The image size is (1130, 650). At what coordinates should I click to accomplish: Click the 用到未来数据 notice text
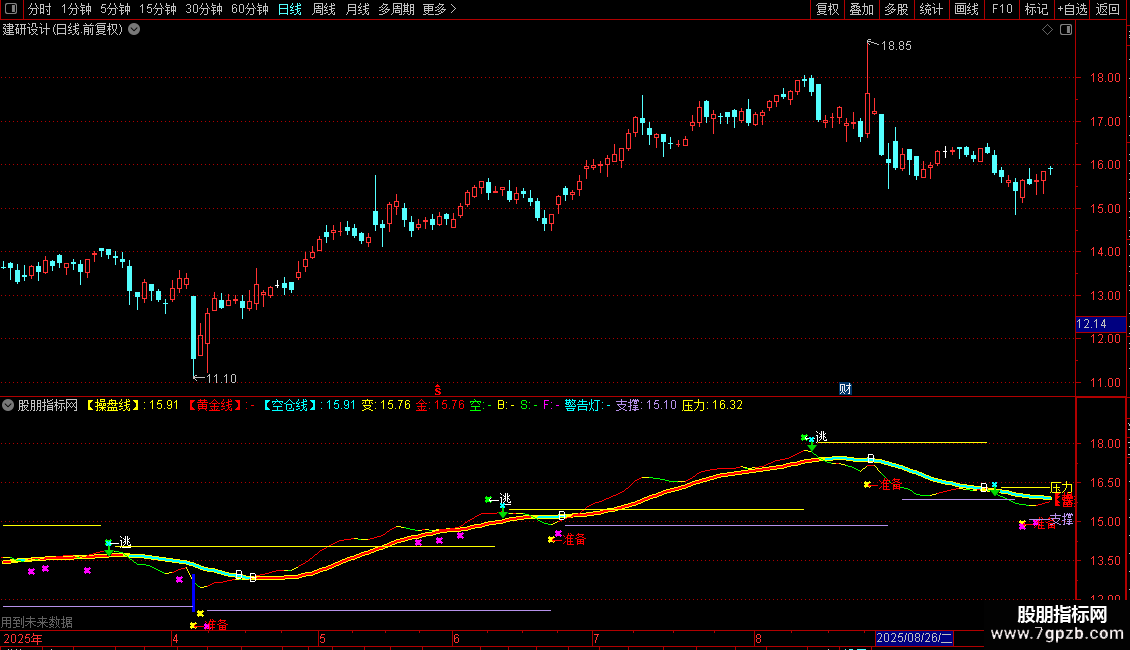tap(37, 622)
